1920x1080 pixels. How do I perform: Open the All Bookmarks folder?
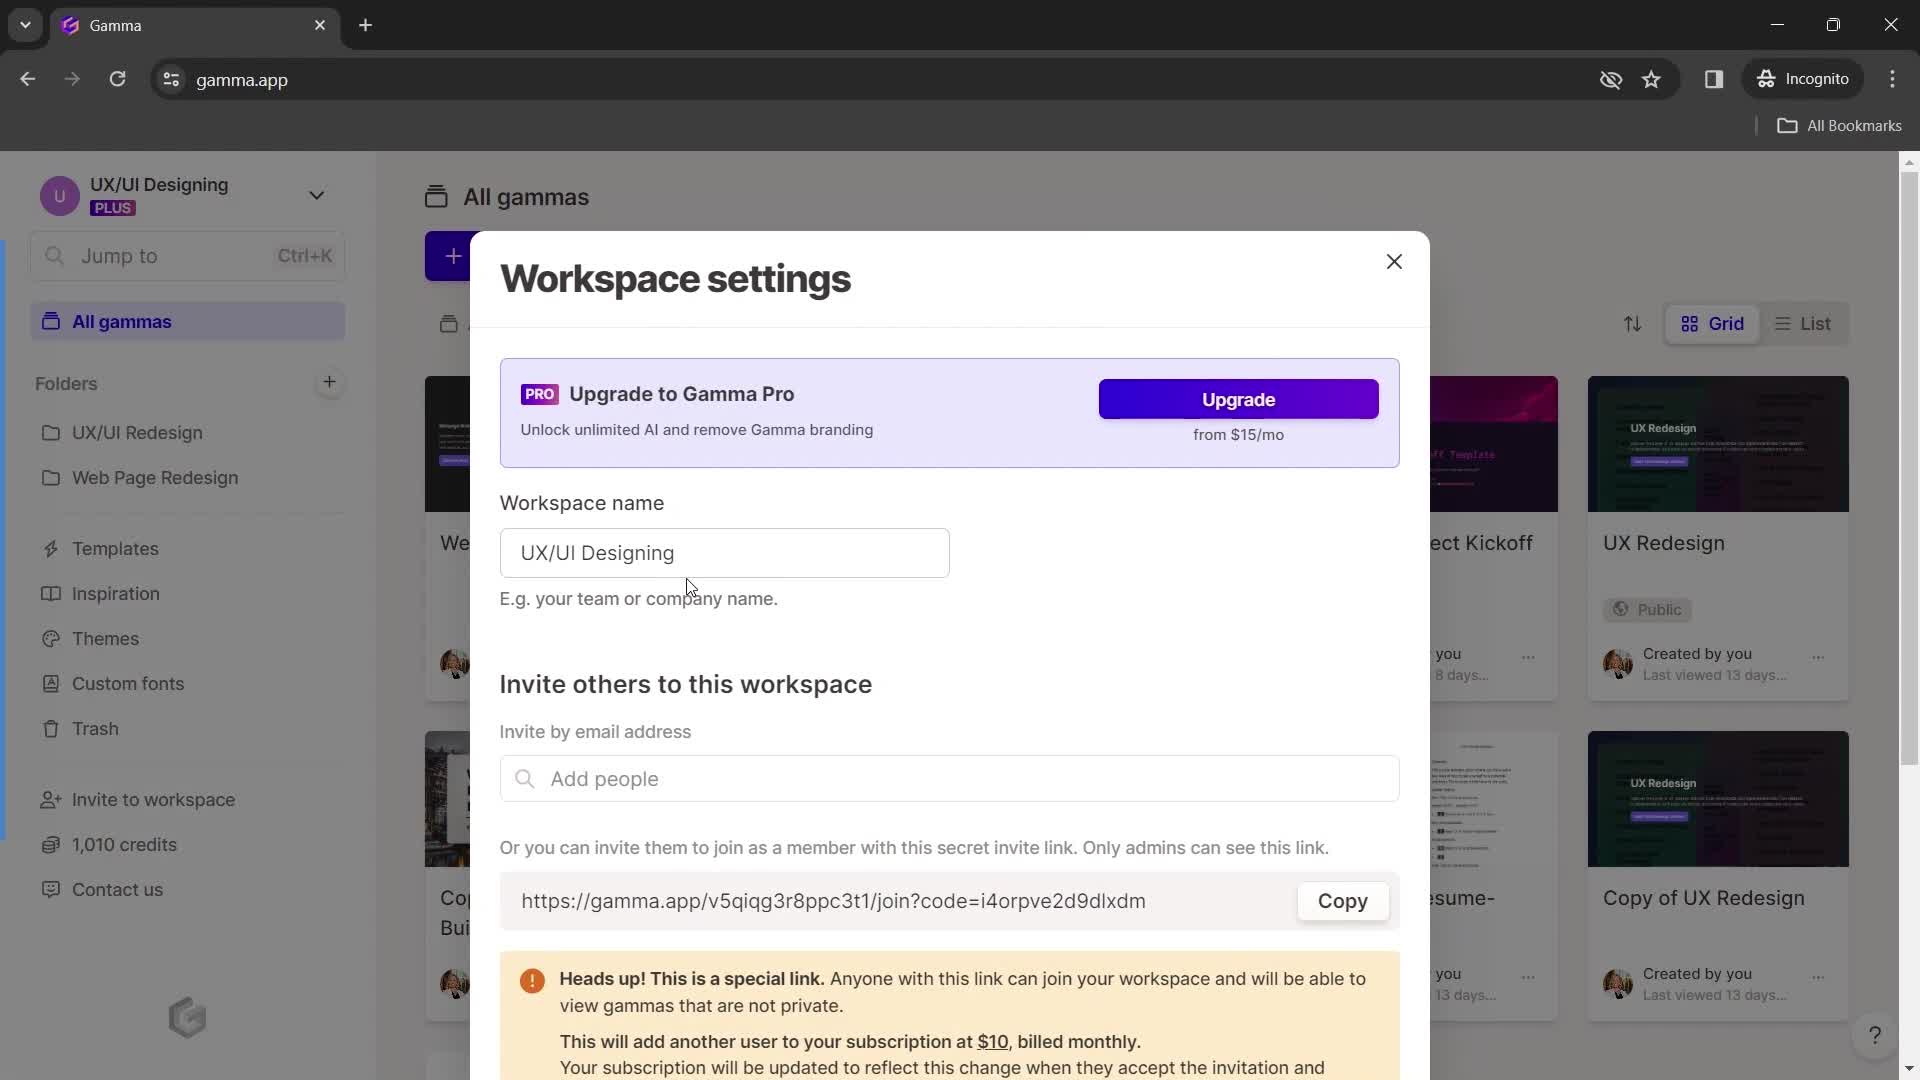click(1839, 126)
